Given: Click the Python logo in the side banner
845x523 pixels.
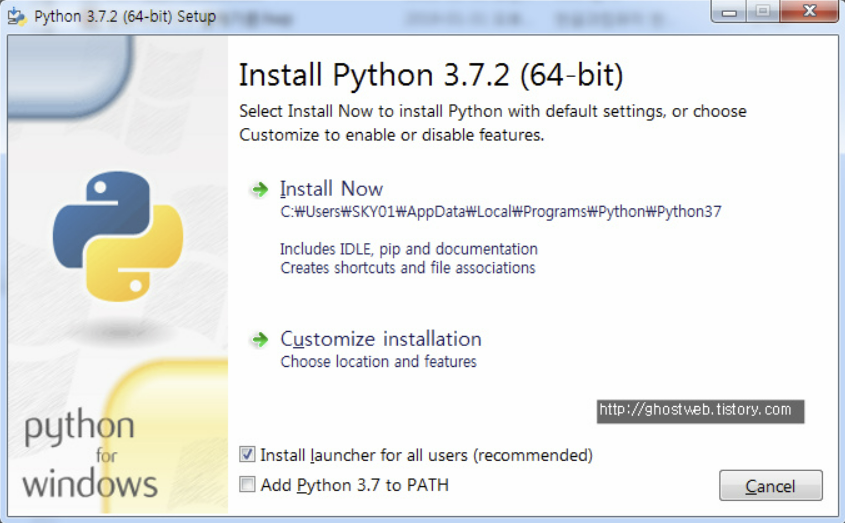Looking at the screenshot, I should pyautogui.click(x=118, y=236).
